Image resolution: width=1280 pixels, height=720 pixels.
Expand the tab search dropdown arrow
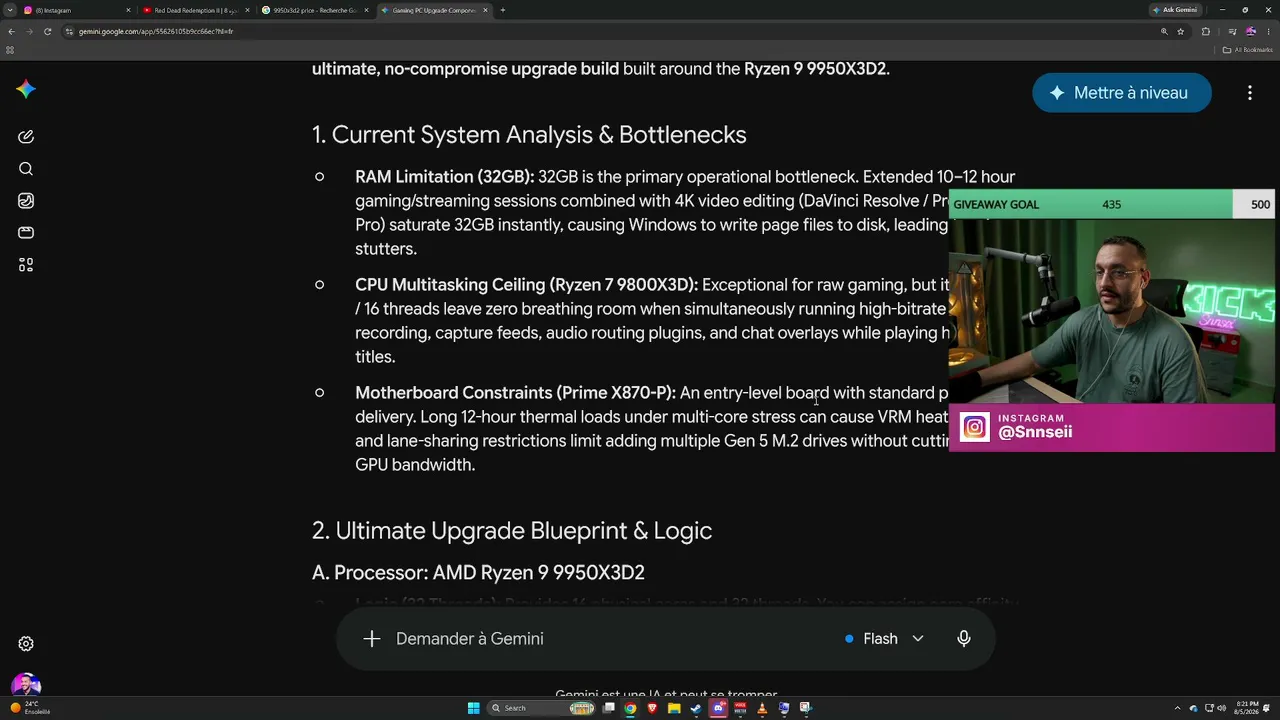pyautogui.click(x=10, y=10)
